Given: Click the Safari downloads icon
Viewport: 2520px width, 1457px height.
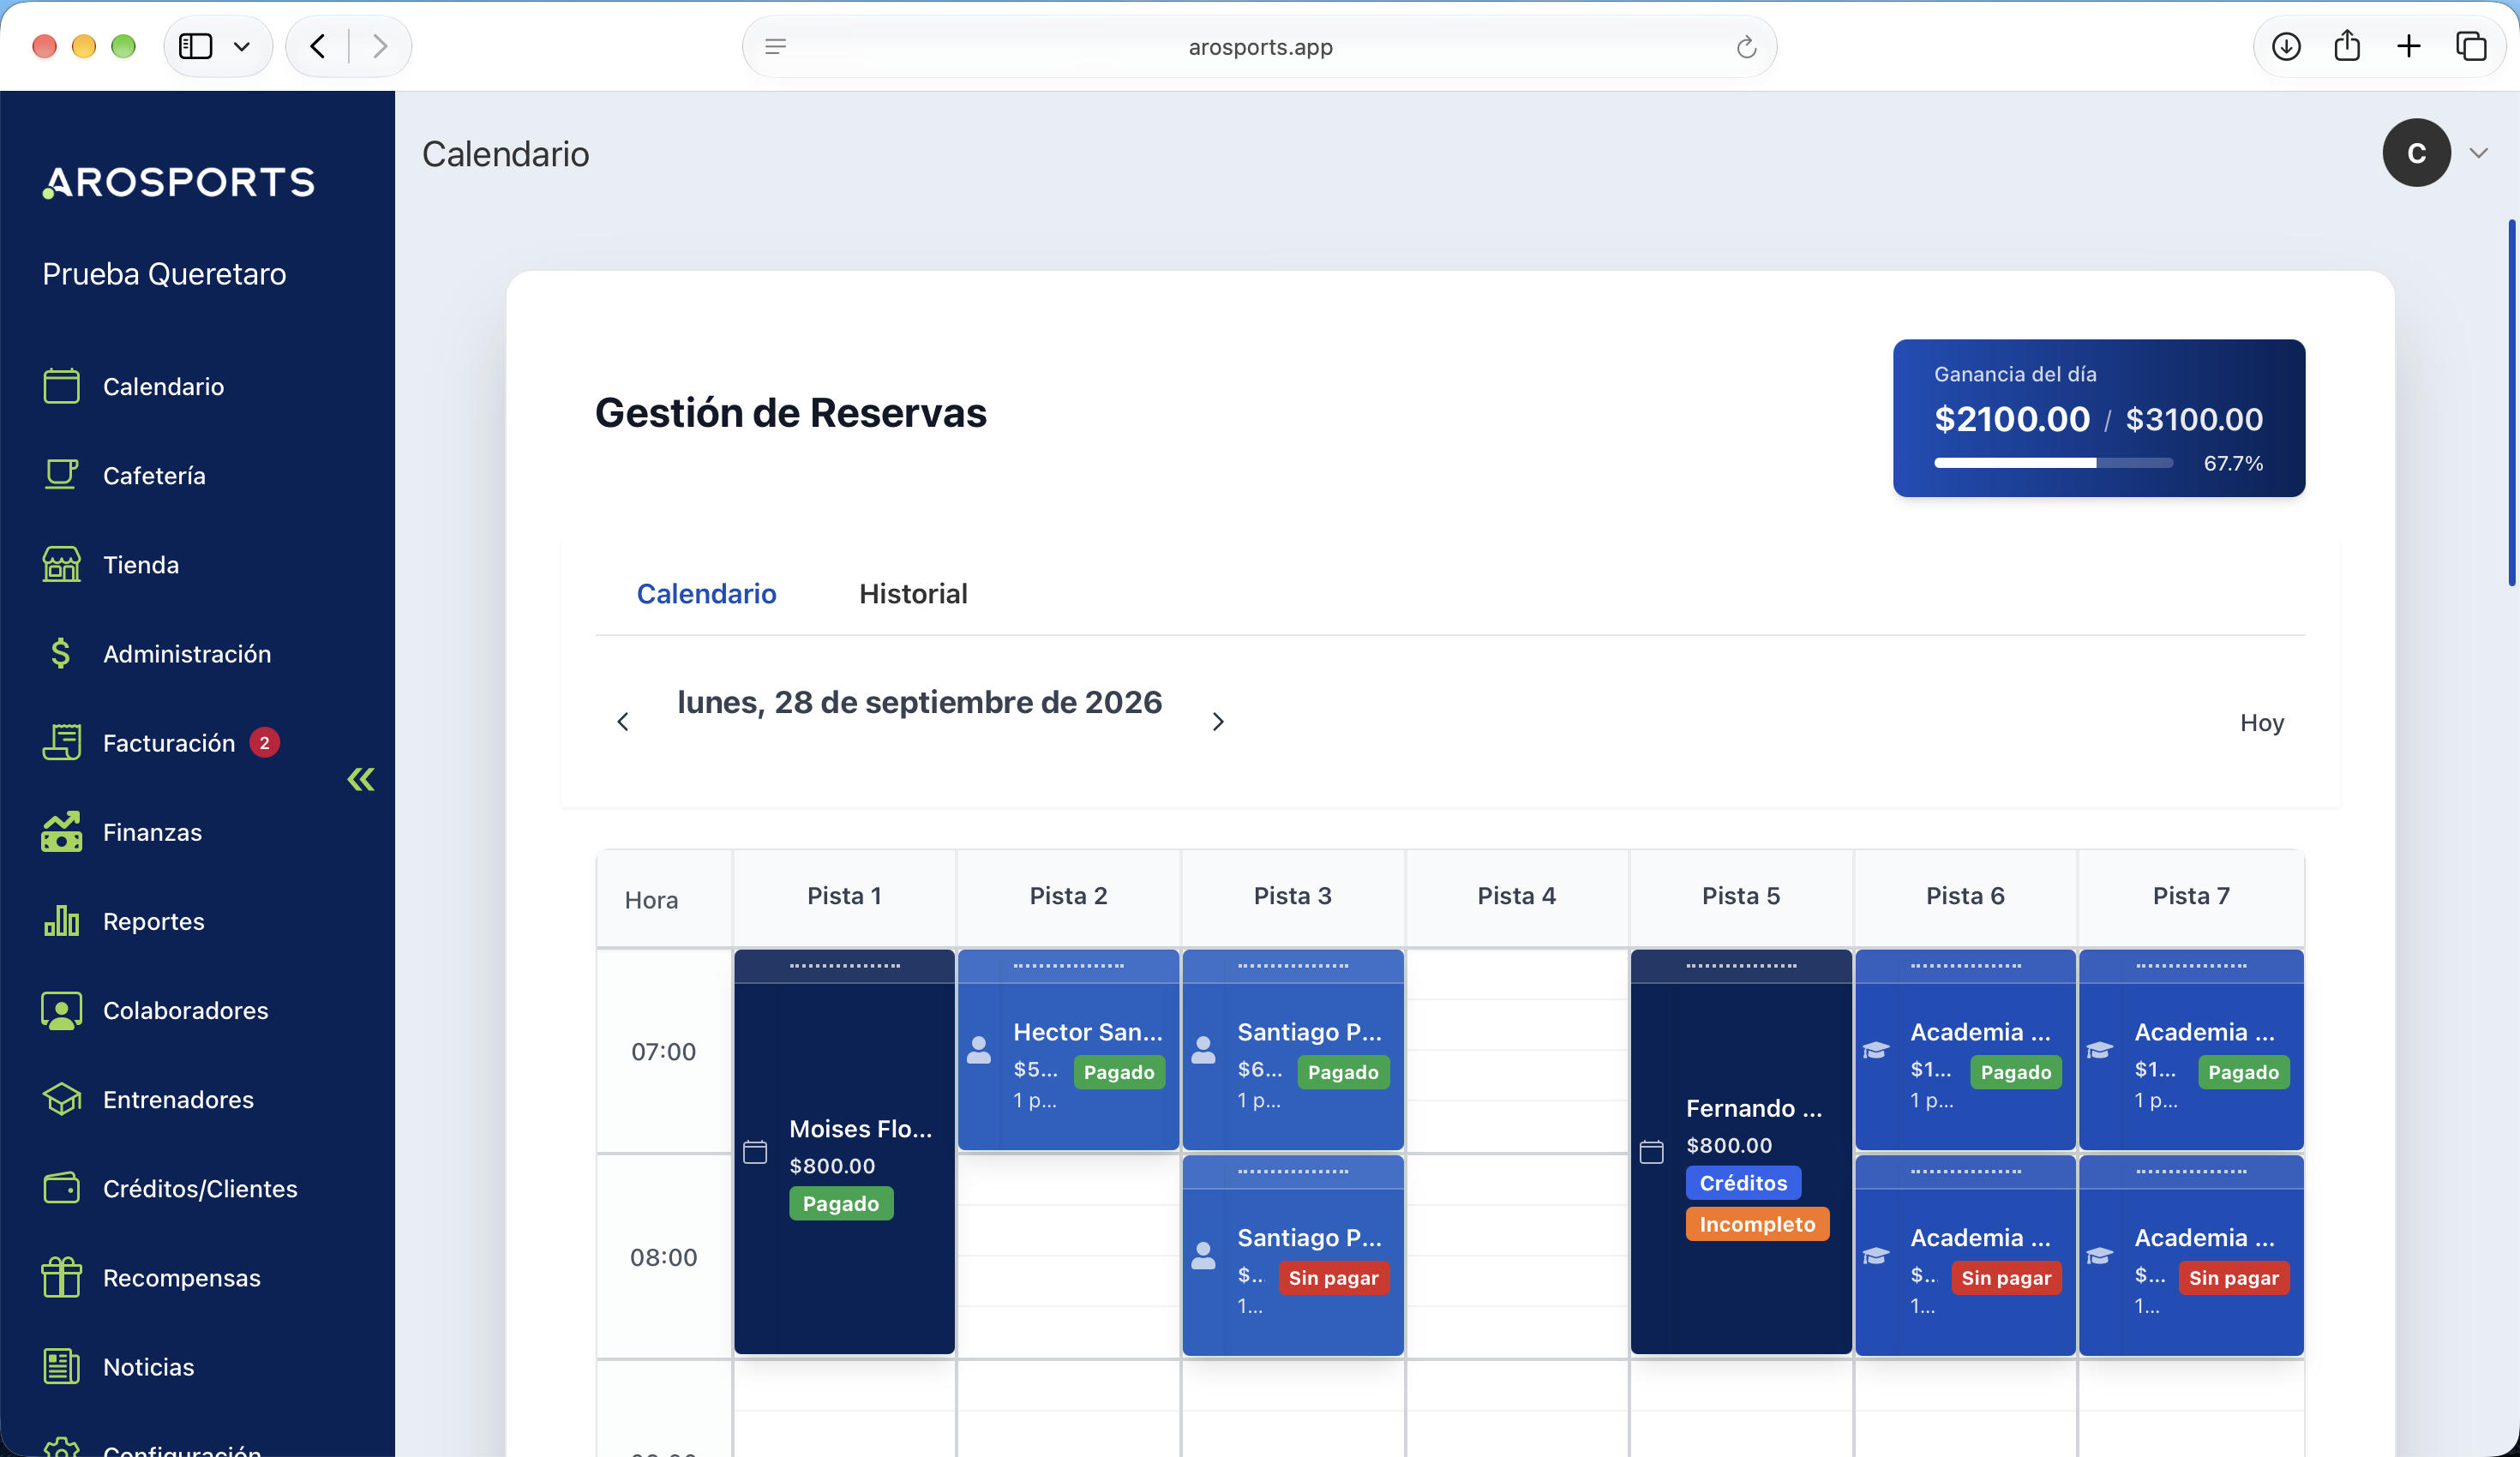Looking at the screenshot, I should [x=2286, y=46].
